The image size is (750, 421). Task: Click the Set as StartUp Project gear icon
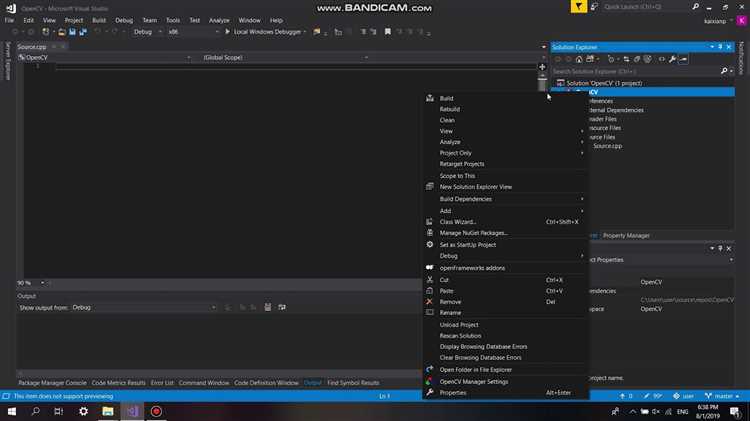coord(430,244)
